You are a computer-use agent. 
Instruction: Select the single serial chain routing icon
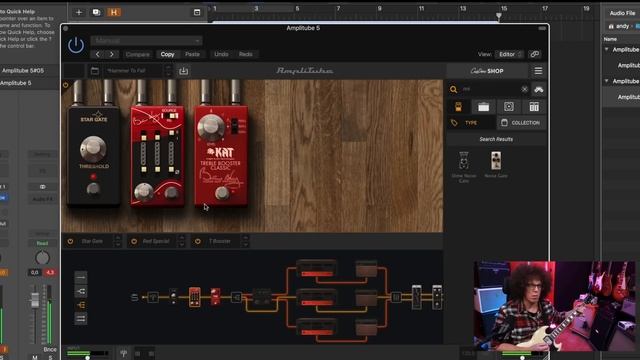click(81, 278)
